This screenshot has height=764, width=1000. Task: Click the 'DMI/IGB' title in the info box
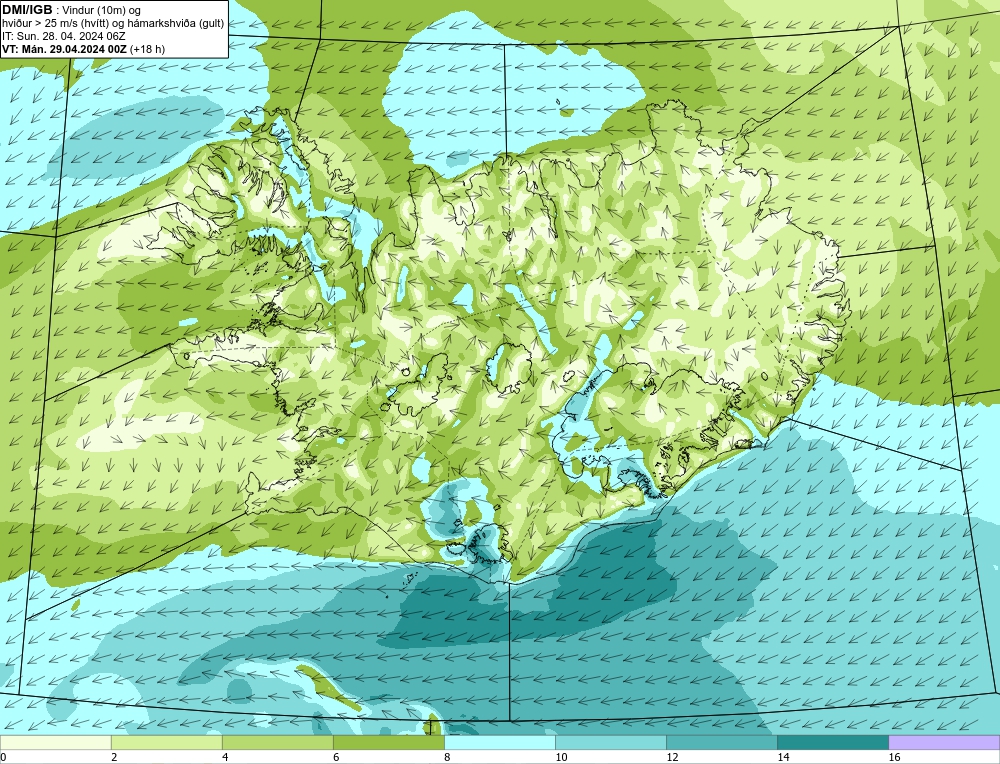27,10
